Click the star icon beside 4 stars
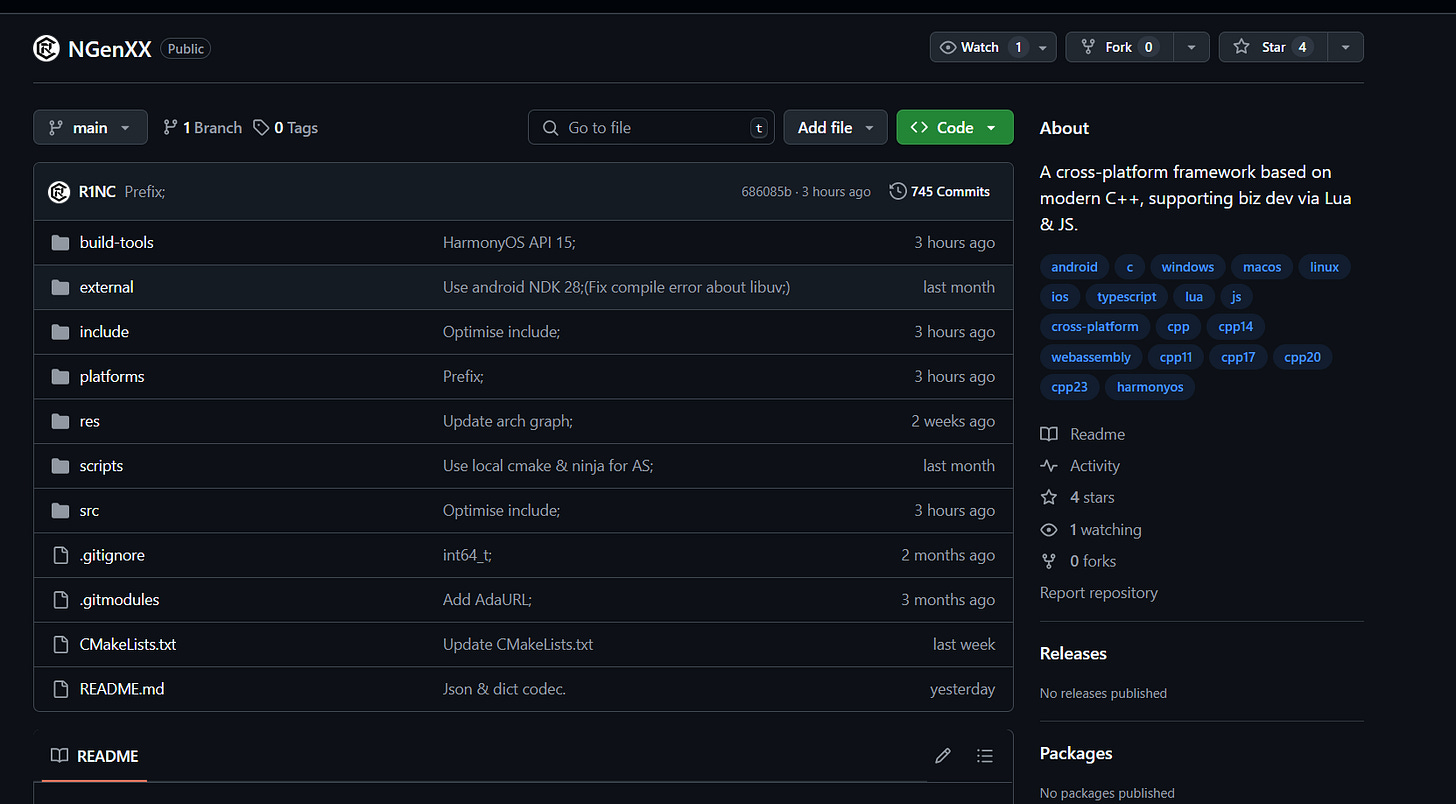This screenshot has height=804, width=1456. [1049, 497]
